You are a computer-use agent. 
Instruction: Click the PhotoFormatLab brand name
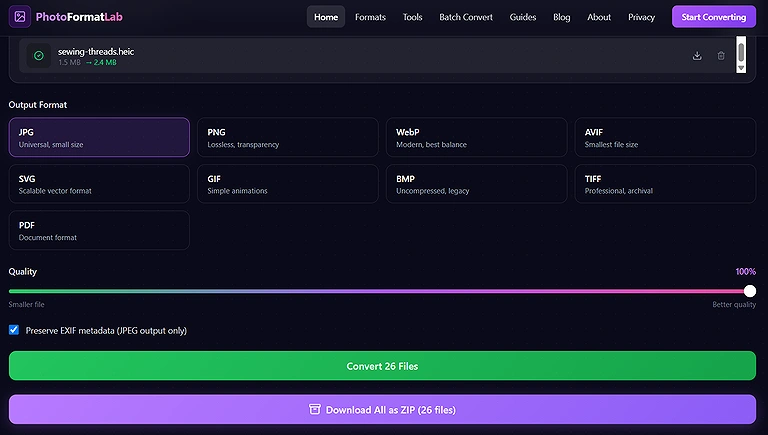79,17
